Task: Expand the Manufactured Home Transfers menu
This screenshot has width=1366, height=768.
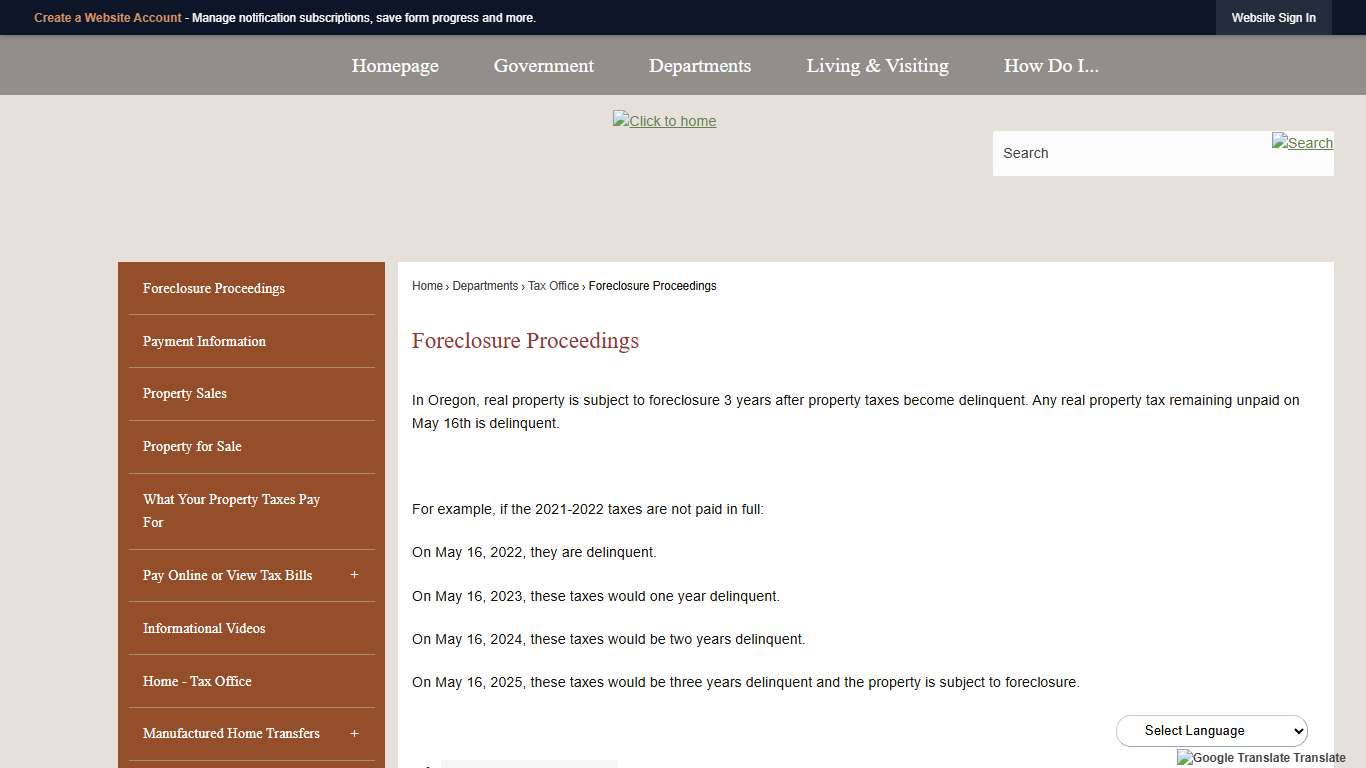Action: click(354, 733)
